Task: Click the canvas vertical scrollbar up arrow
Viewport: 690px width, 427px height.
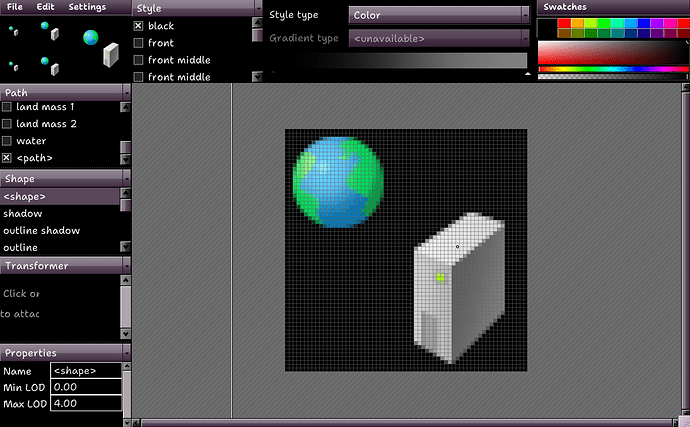Action: [x=685, y=88]
